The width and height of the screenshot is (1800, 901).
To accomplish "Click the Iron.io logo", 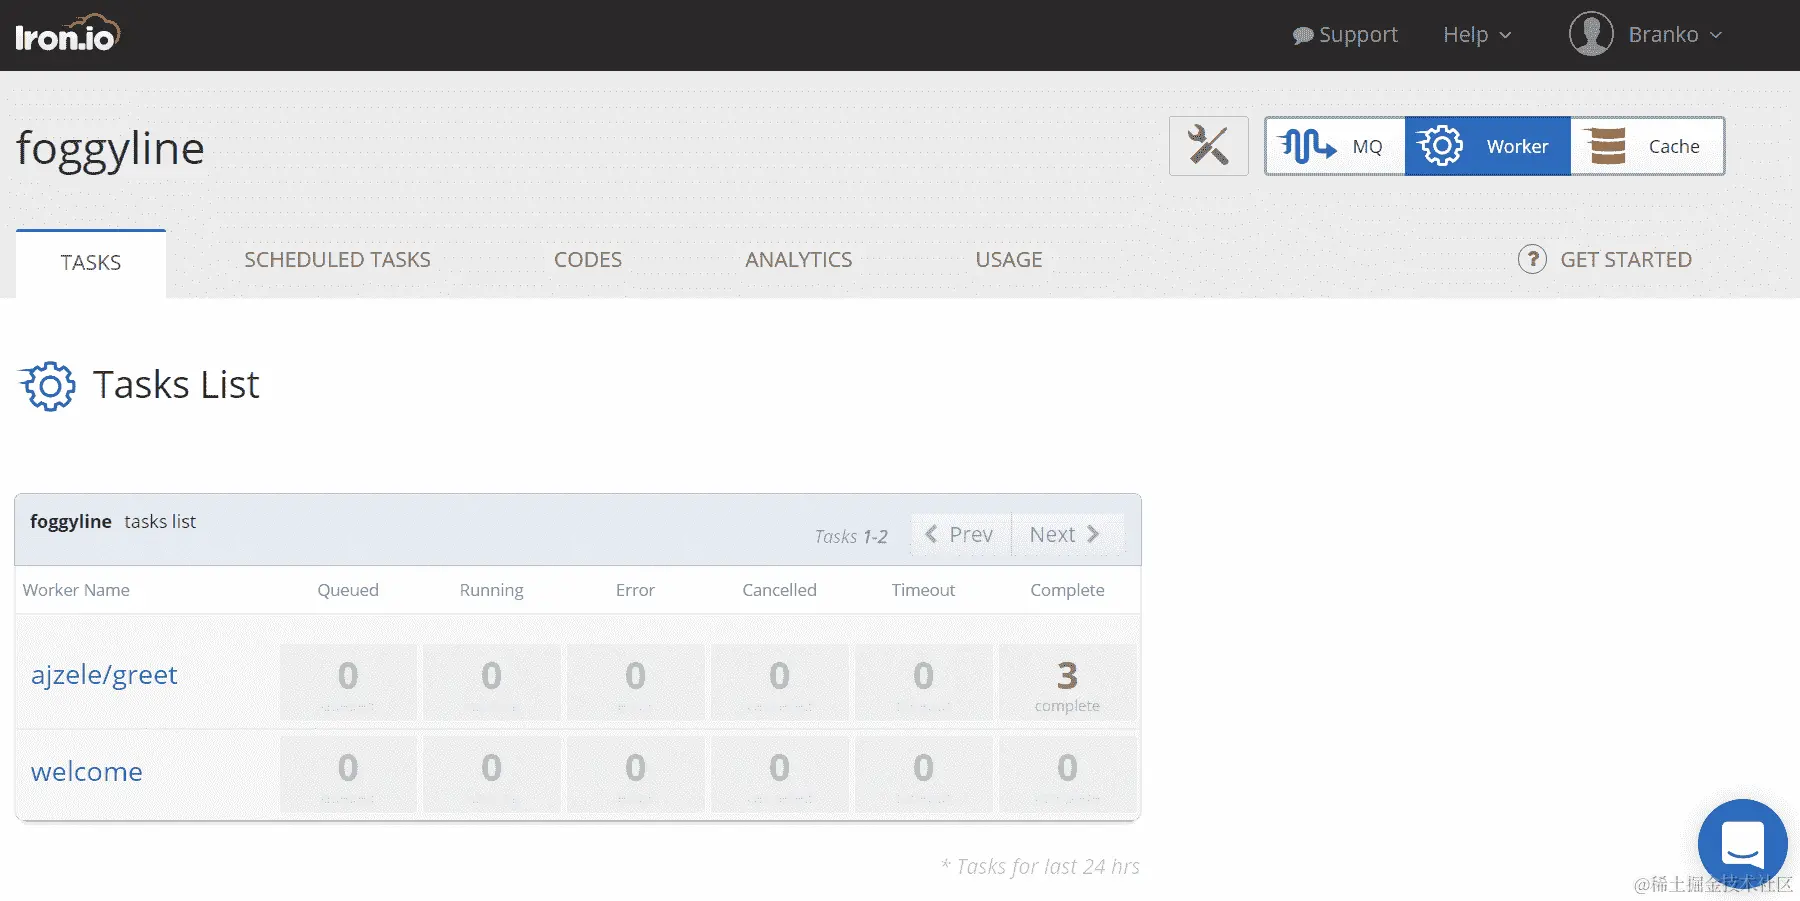I will 67,33.
